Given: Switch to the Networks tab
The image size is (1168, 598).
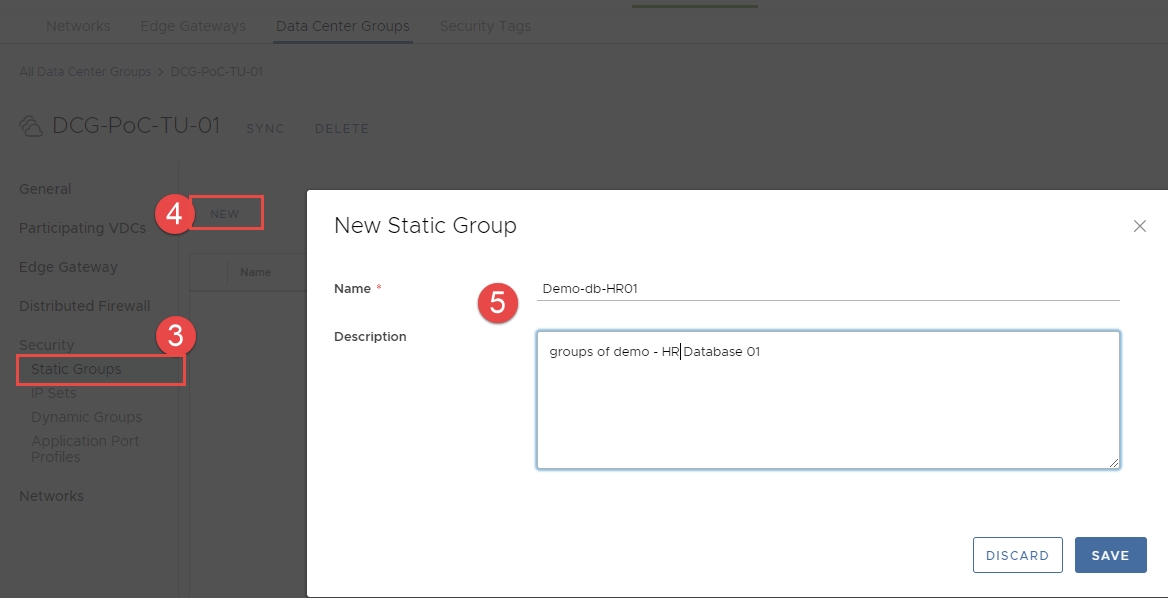Looking at the screenshot, I should point(78,26).
